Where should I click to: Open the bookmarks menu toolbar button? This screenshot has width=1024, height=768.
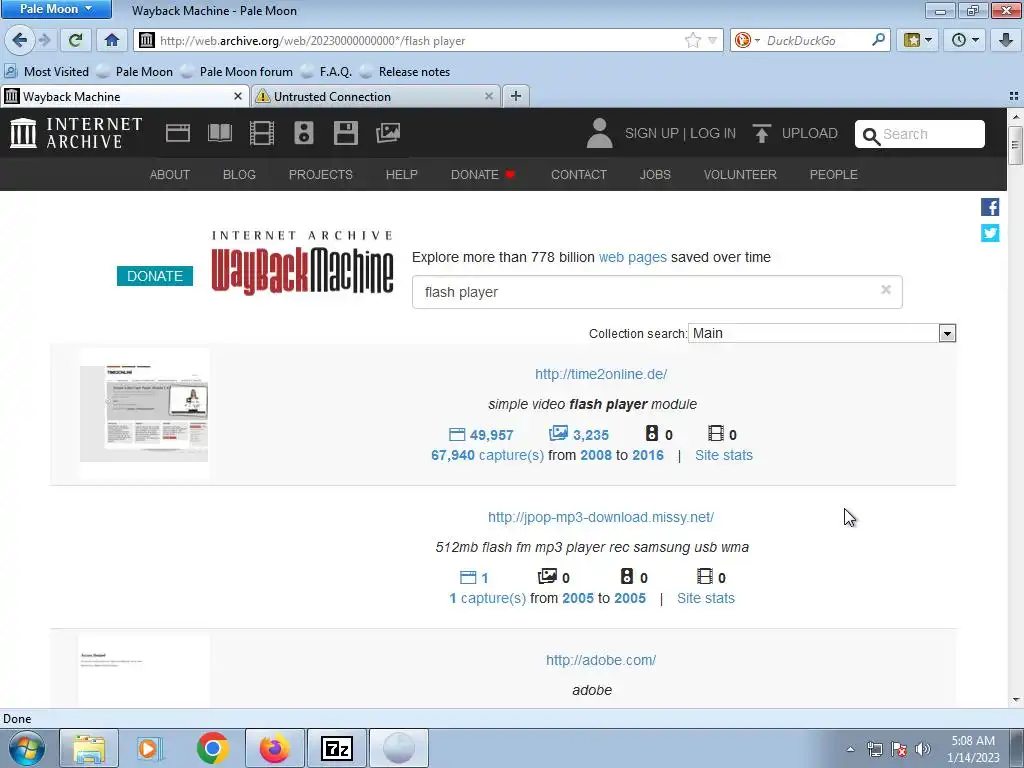[x=917, y=40]
